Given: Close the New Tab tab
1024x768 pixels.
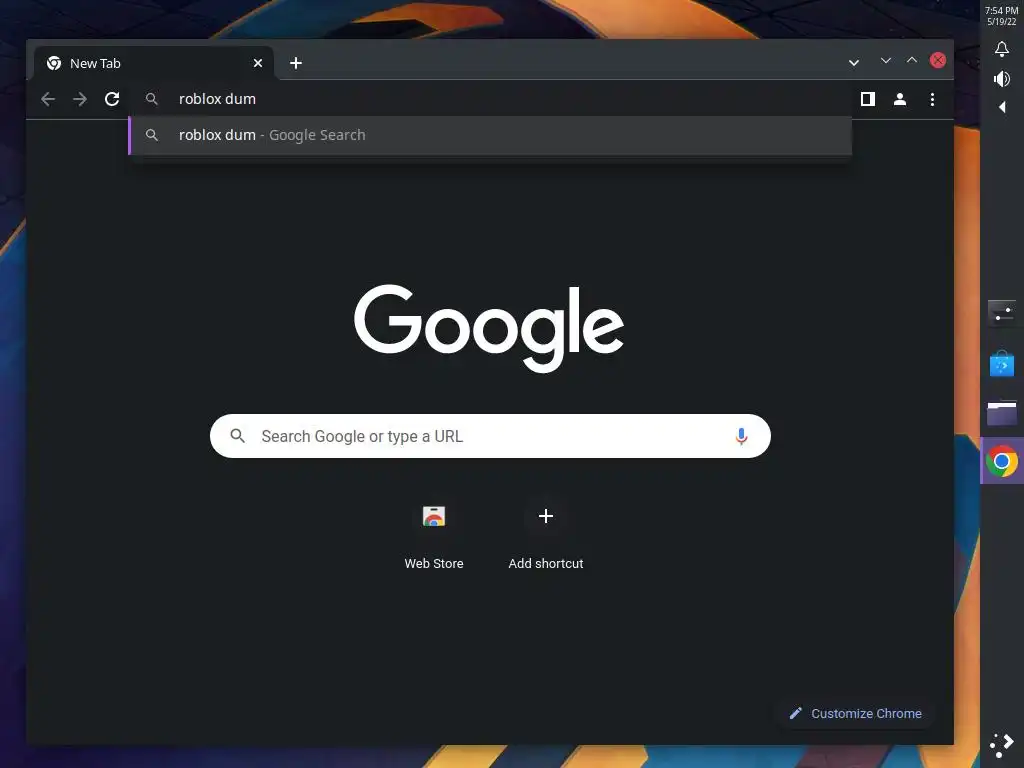Looking at the screenshot, I should tap(258, 63).
